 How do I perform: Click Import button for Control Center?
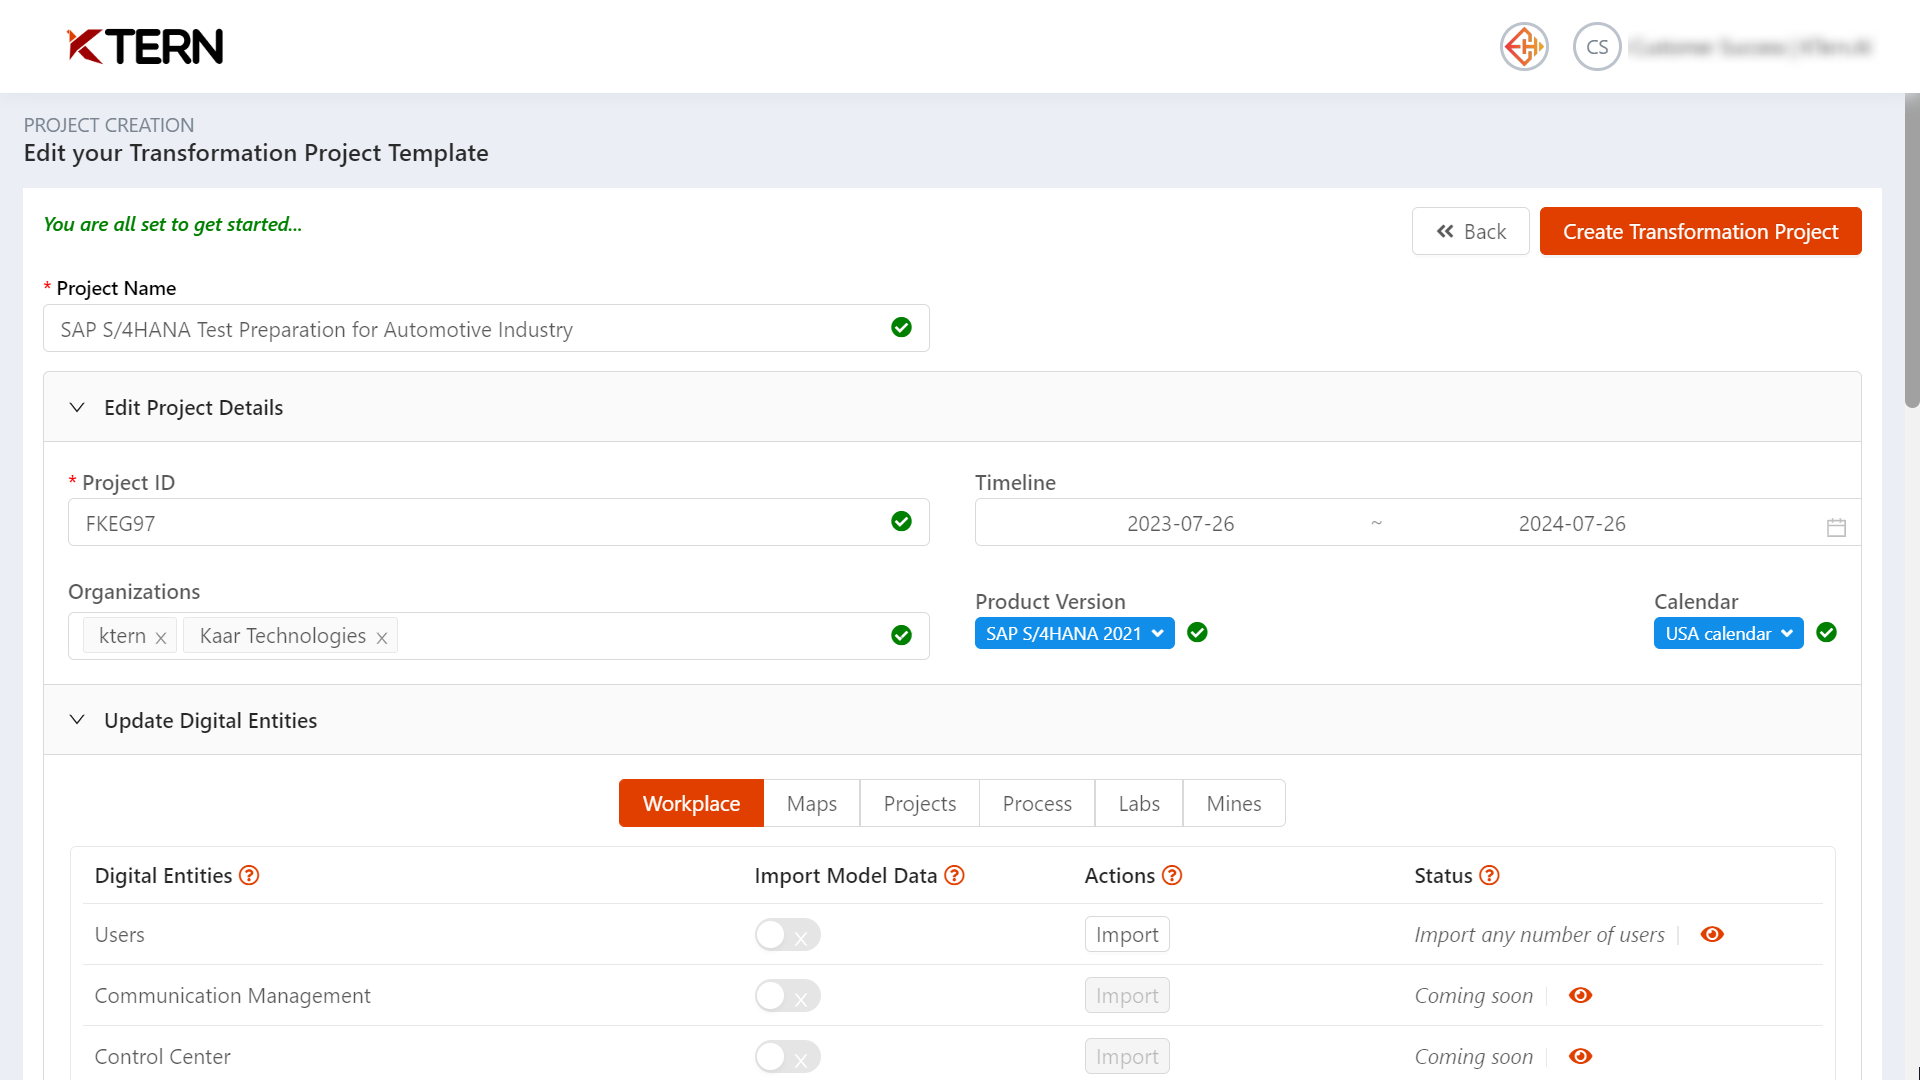1127,1056
